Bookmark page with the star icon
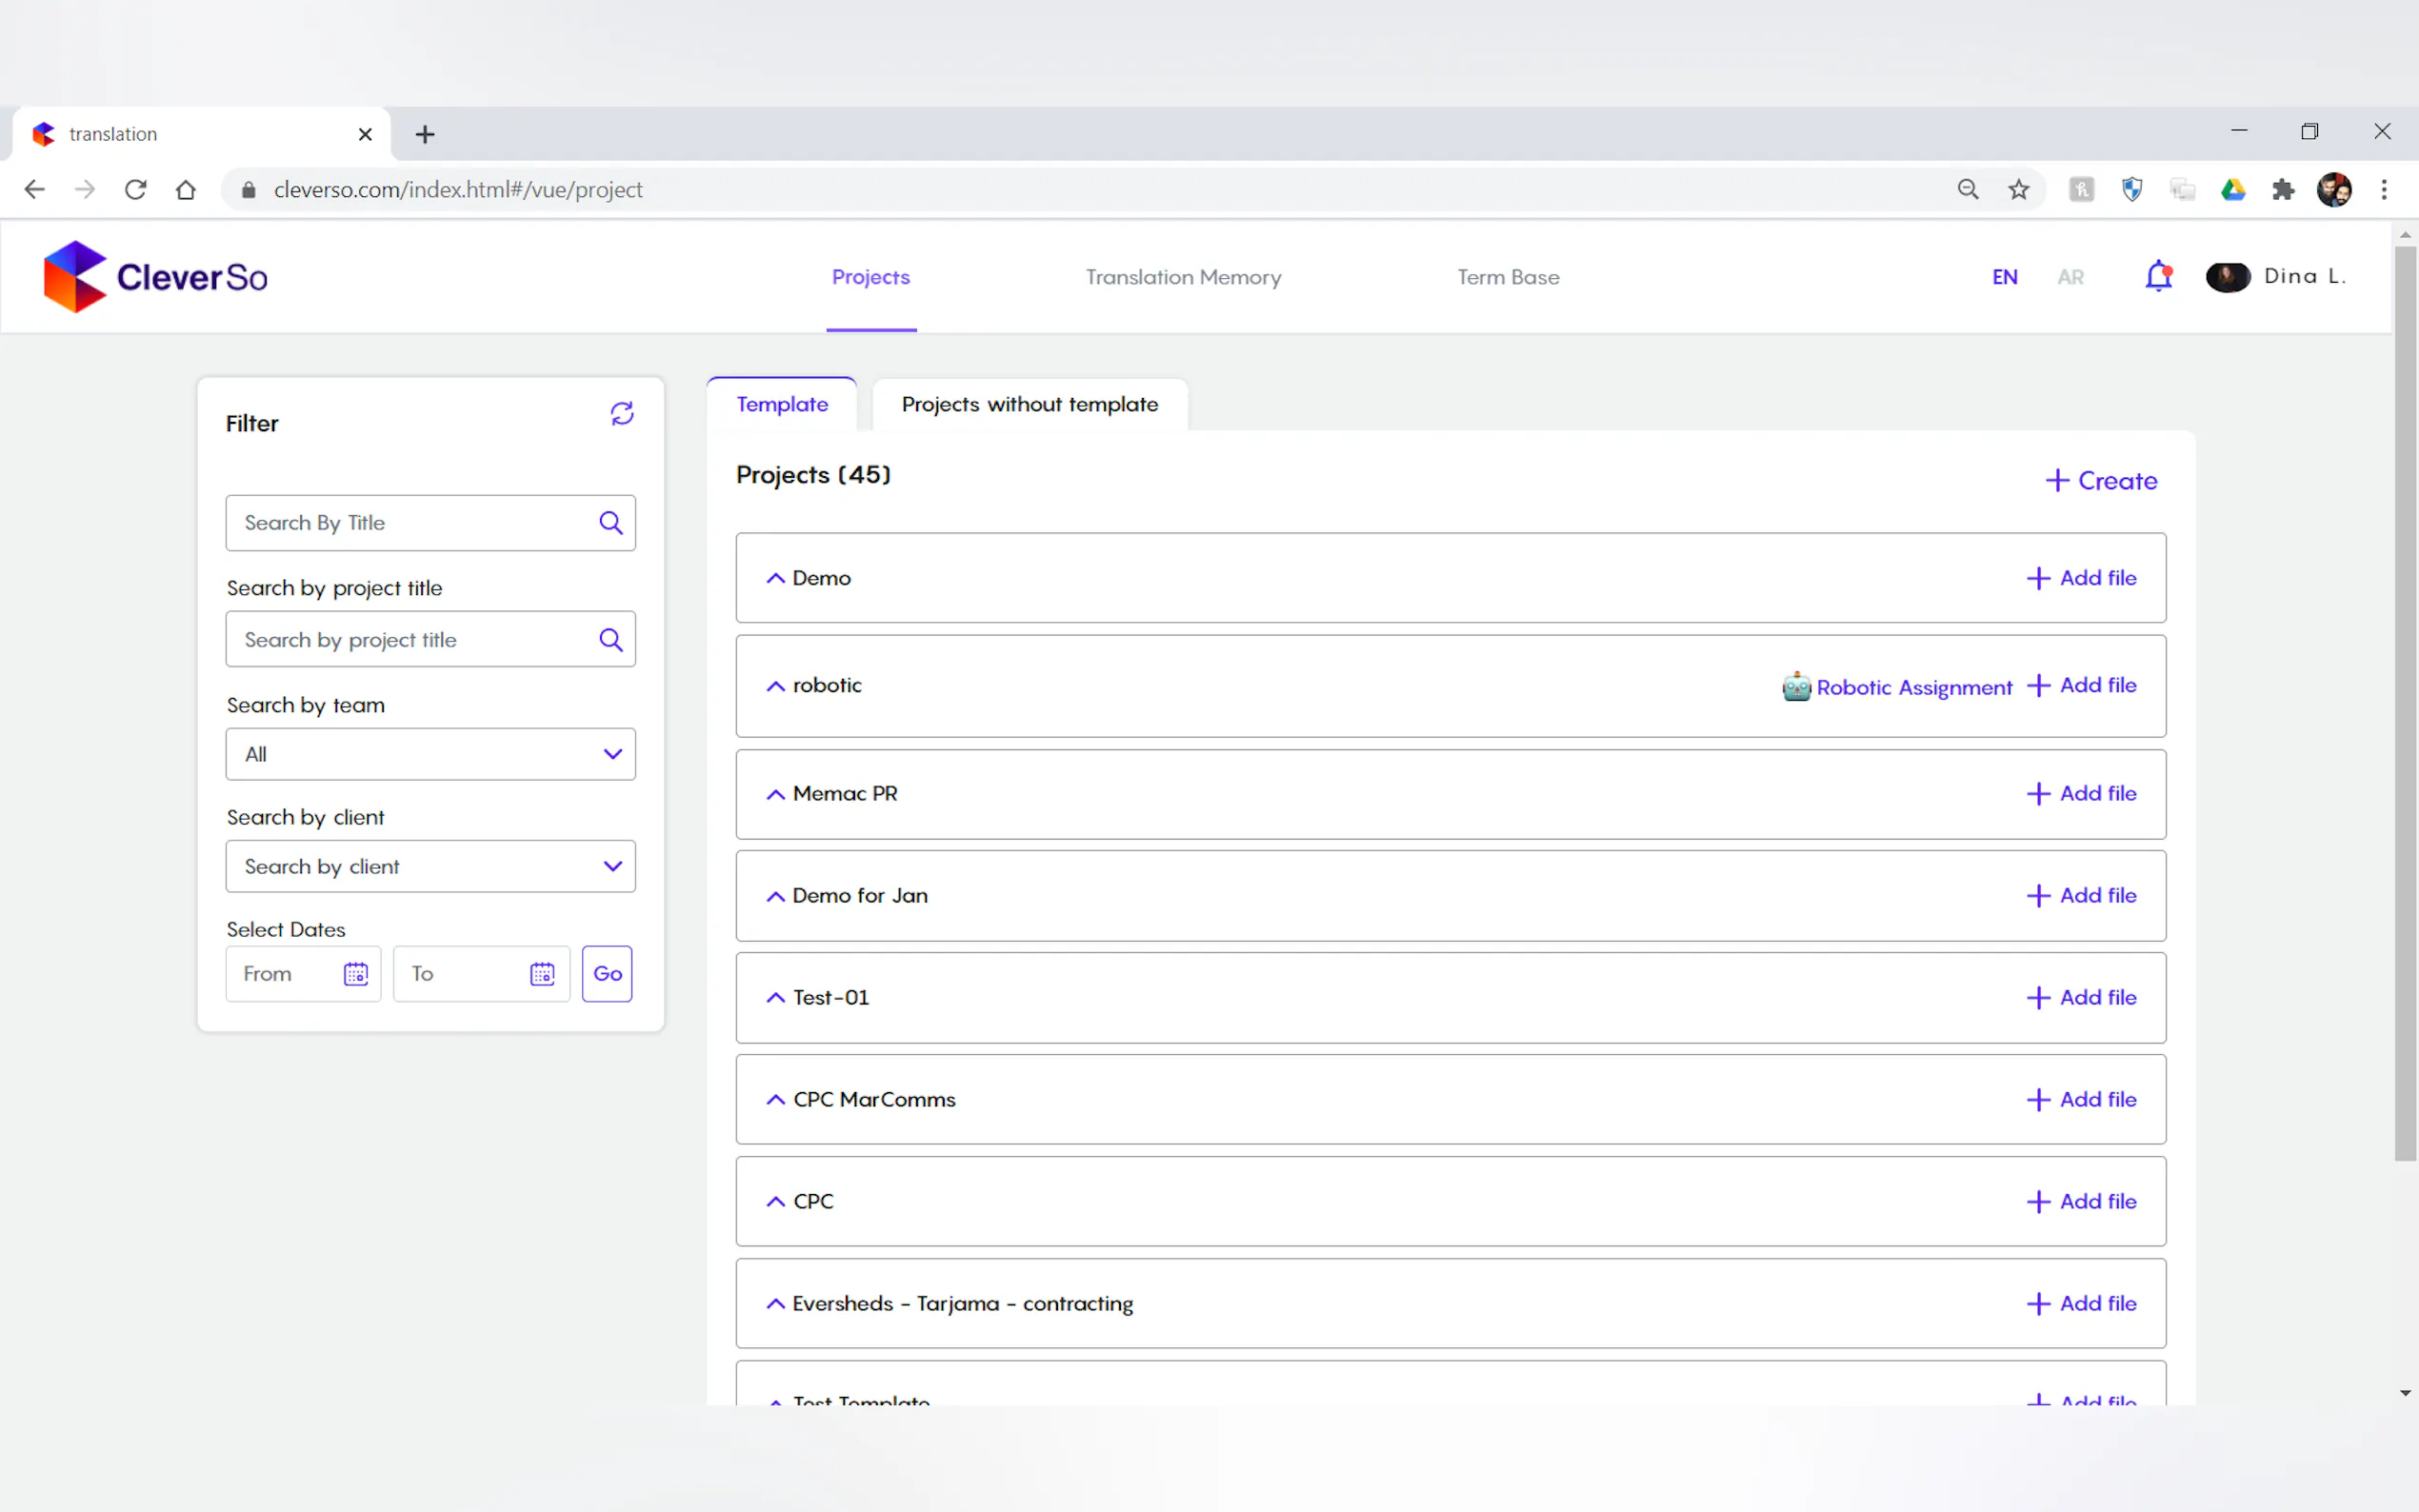The height and width of the screenshot is (1512, 2419). click(2019, 190)
